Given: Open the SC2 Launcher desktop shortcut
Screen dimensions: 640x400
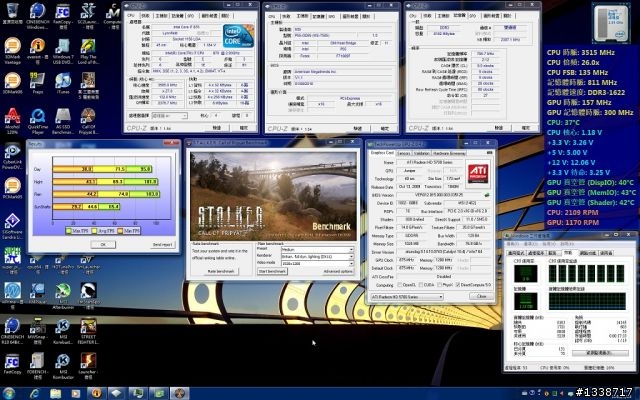Looking at the screenshot, I should [x=88, y=15].
